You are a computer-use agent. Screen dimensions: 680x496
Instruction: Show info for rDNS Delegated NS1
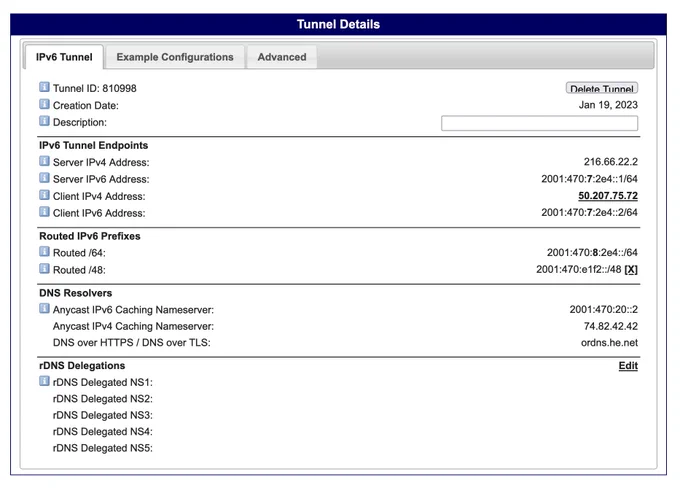(44, 381)
